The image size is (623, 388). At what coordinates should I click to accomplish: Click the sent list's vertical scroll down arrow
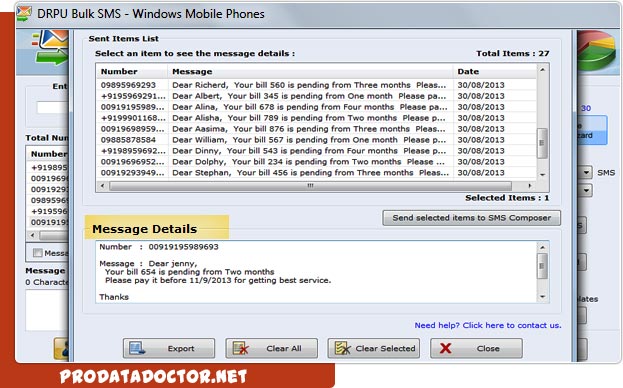(x=542, y=175)
